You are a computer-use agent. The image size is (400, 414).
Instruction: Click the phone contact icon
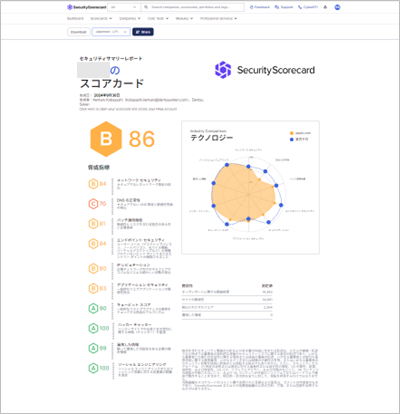300,7
